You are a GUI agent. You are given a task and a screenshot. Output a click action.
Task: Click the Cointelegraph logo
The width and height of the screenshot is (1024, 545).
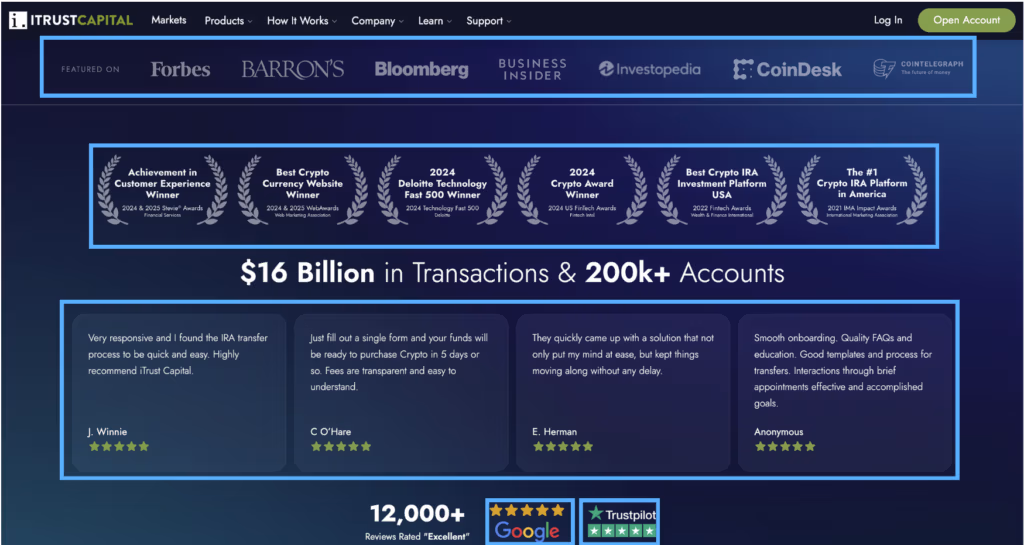click(x=918, y=69)
